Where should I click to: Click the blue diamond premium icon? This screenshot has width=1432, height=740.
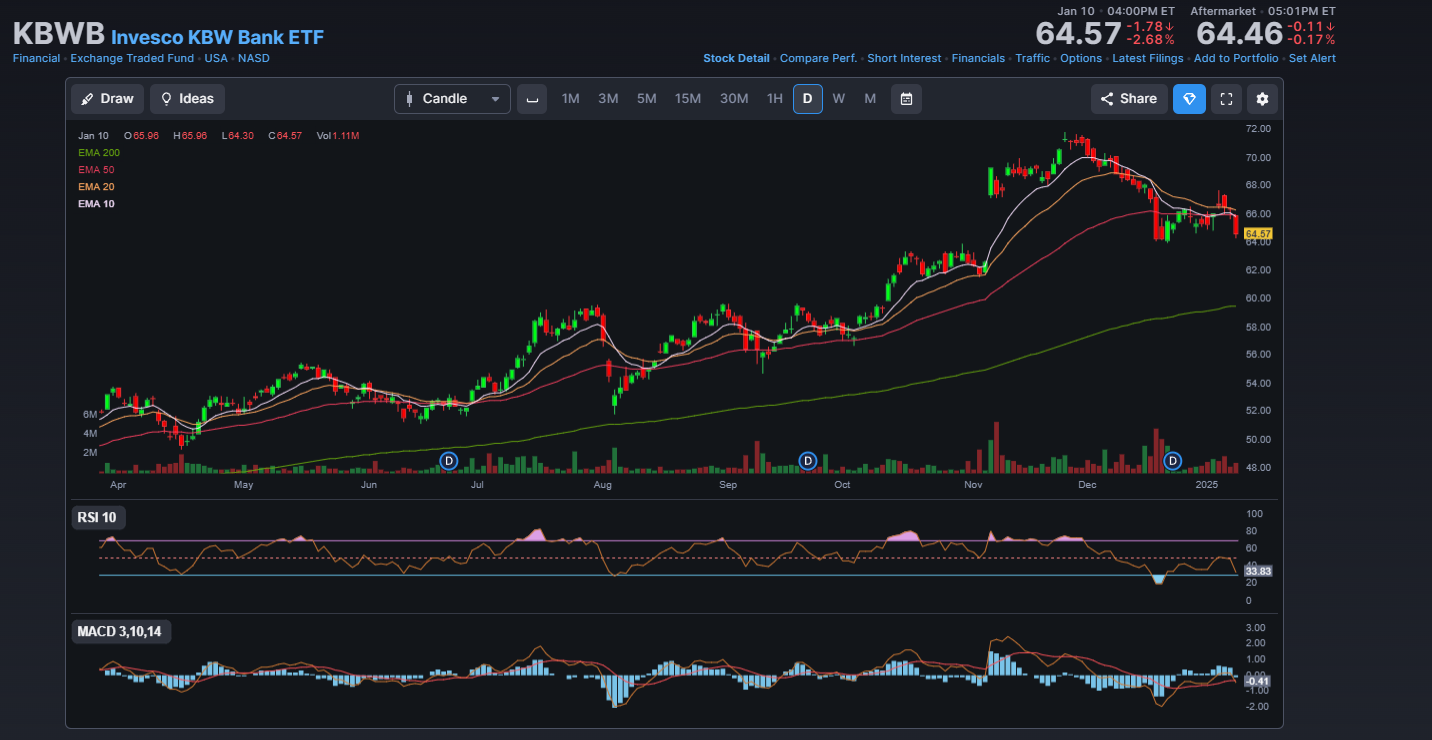click(x=1189, y=99)
